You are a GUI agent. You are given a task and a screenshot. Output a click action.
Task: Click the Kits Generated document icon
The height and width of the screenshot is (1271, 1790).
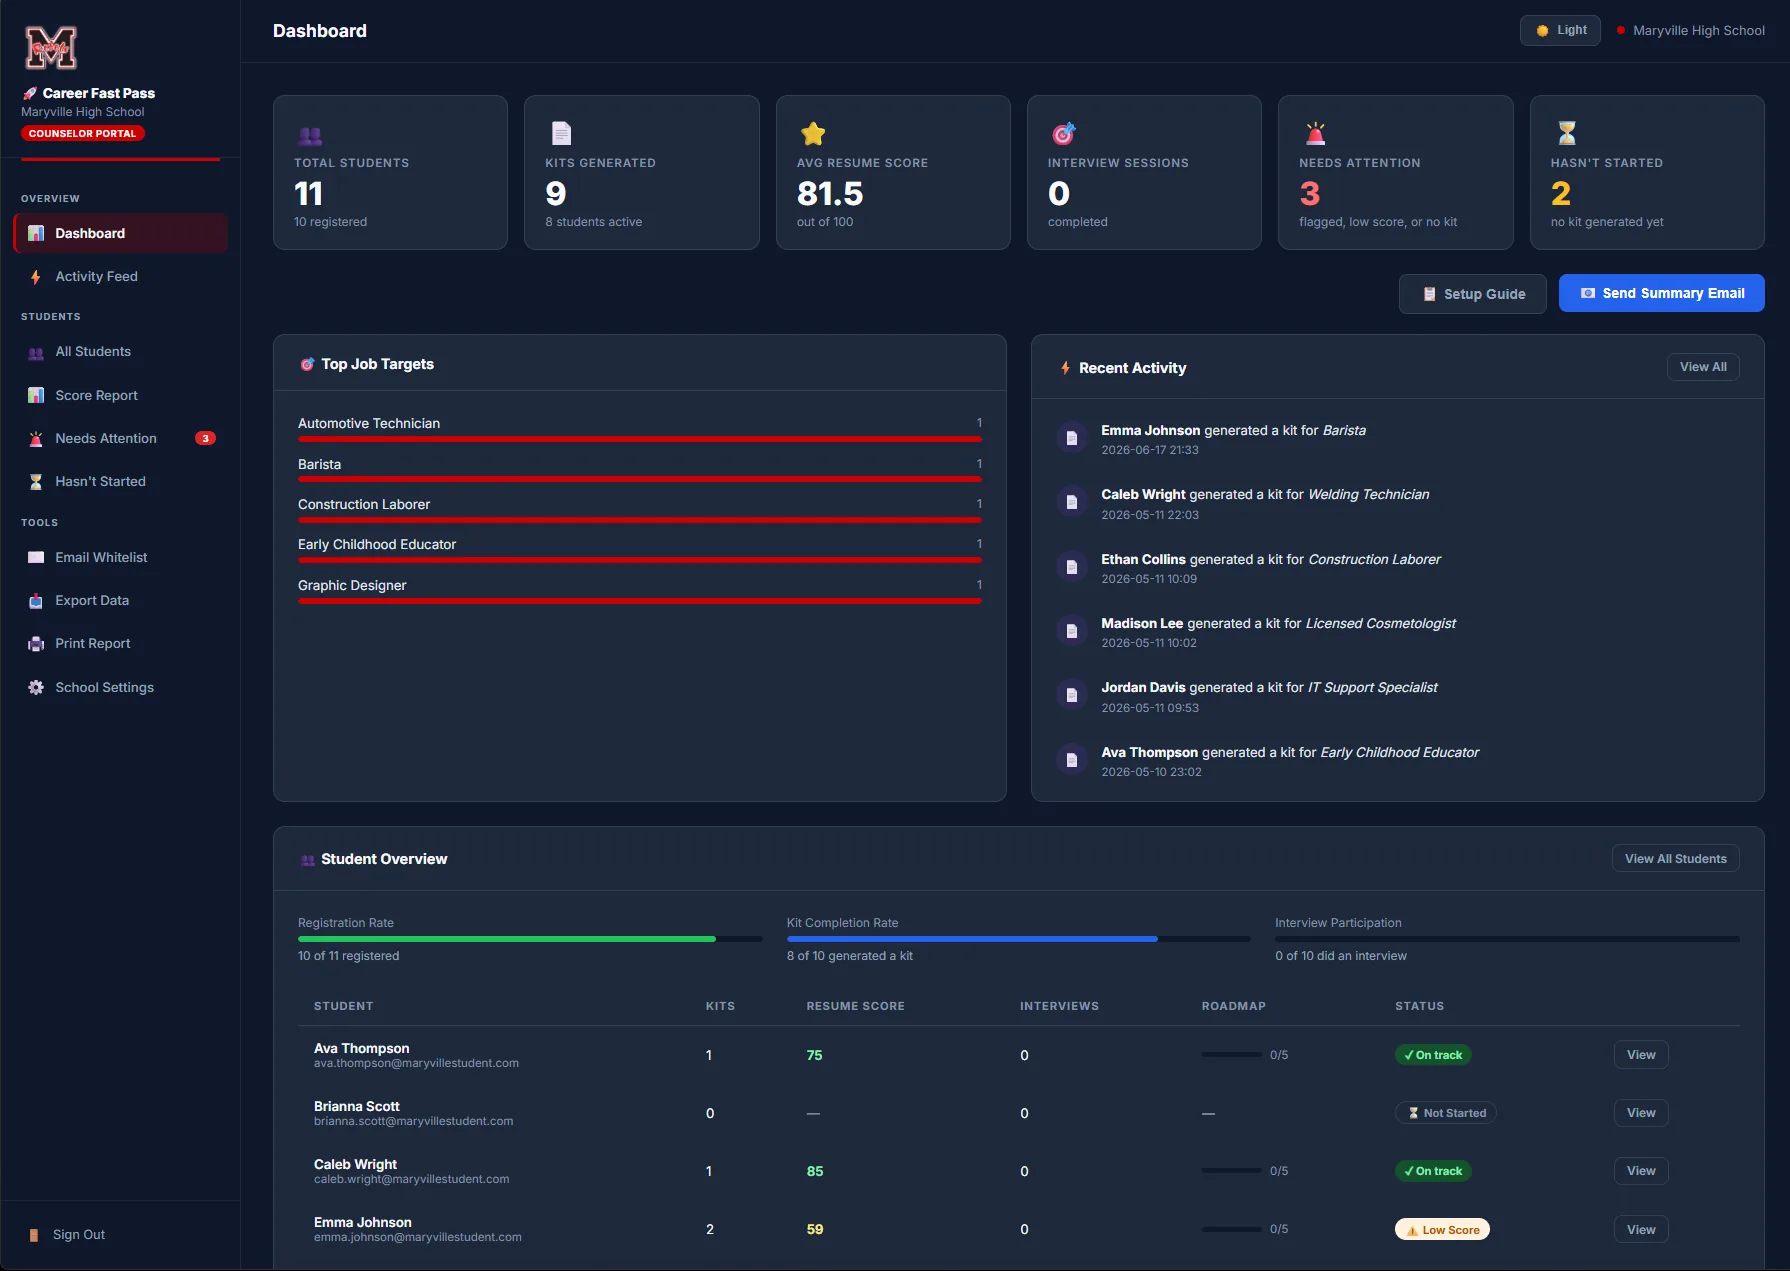click(x=562, y=133)
